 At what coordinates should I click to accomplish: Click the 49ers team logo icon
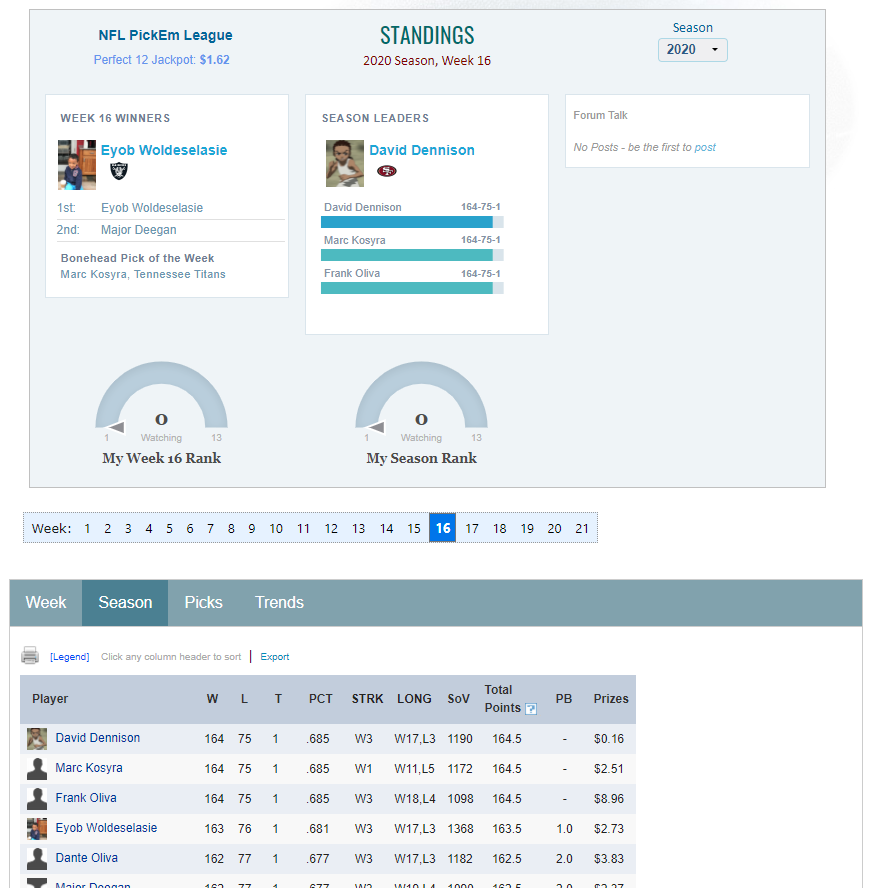[x=387, y=170]
